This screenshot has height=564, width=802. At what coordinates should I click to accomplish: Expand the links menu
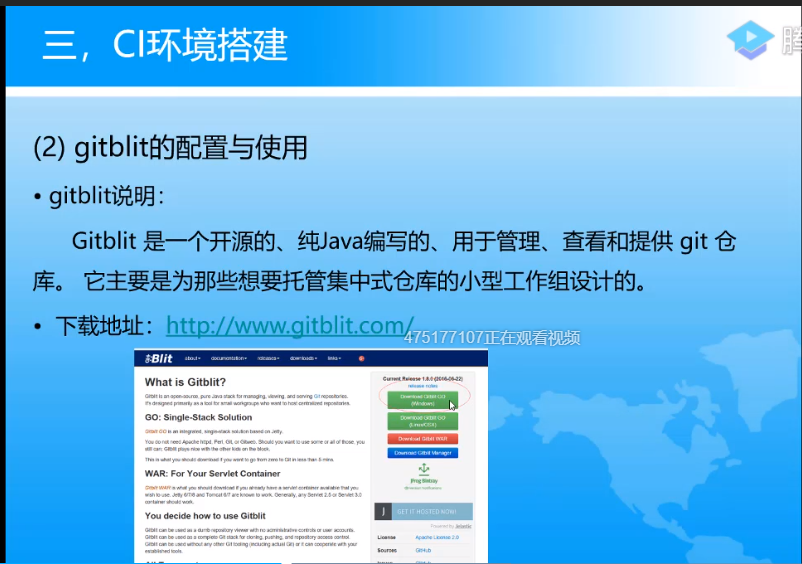[x=334, y=358]
